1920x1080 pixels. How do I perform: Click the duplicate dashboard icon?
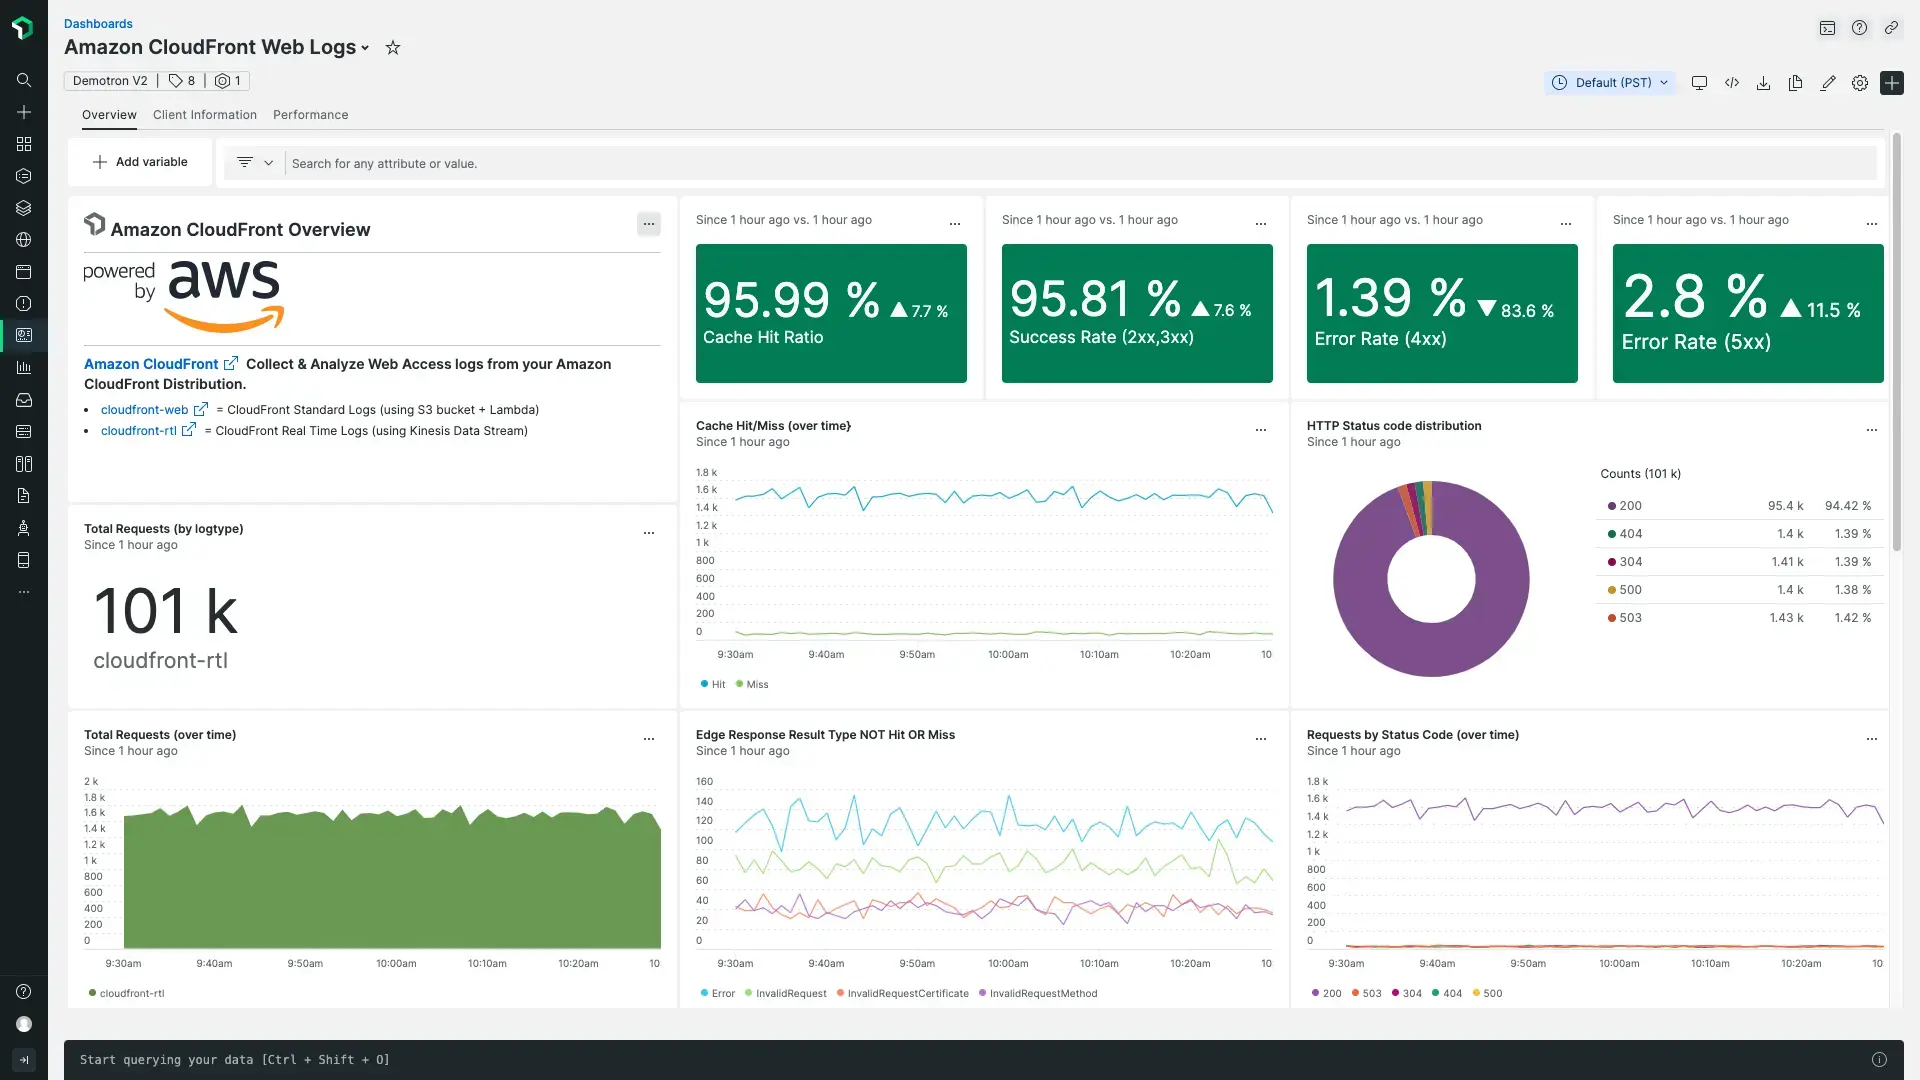click(x=1796, y=83)
